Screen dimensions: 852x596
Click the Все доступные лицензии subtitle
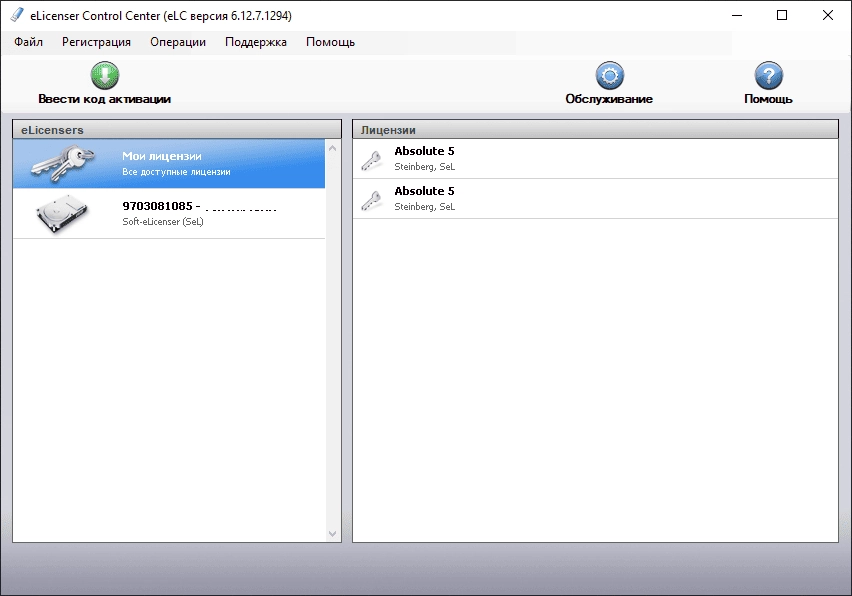(176, 172)
